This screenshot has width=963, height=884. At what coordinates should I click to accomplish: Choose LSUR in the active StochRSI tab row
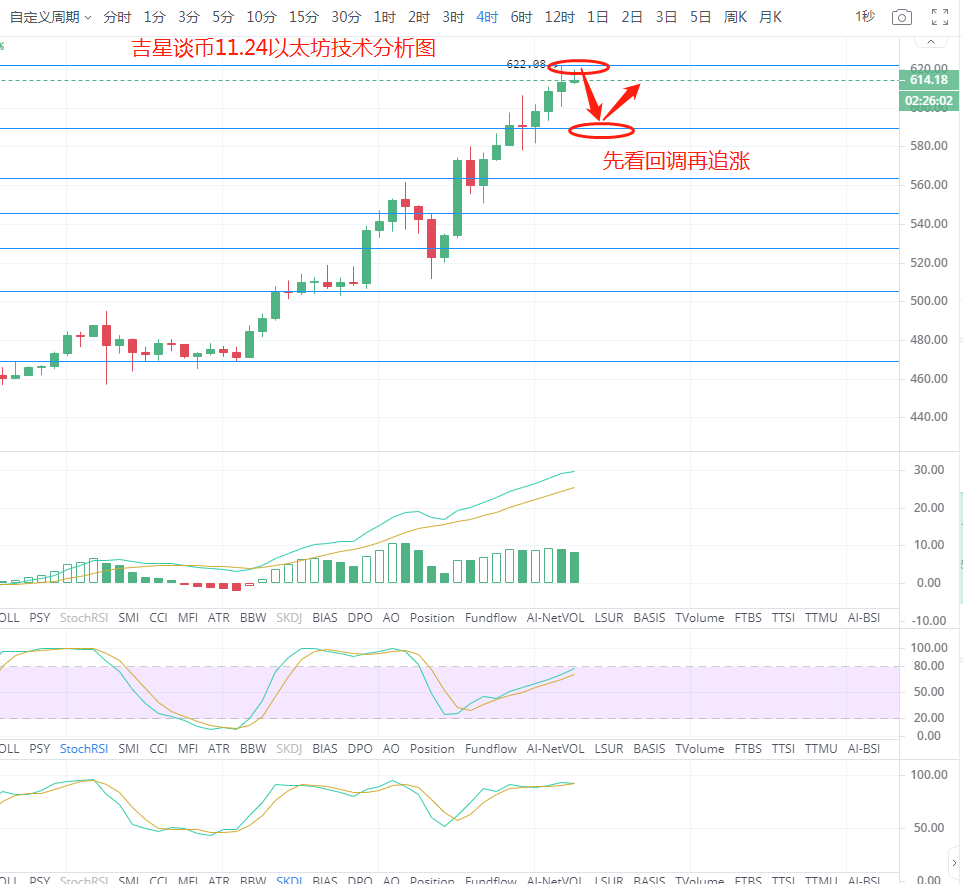click(x=609, y=748)
